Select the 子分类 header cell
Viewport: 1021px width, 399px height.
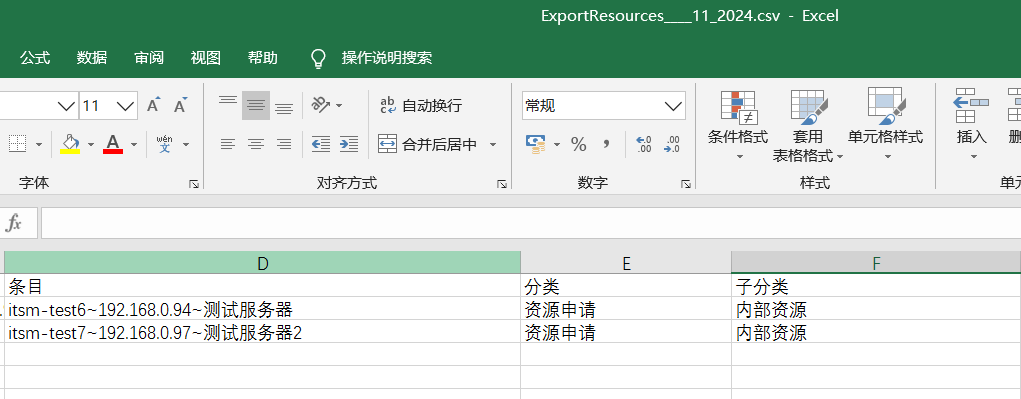(876, 286)
